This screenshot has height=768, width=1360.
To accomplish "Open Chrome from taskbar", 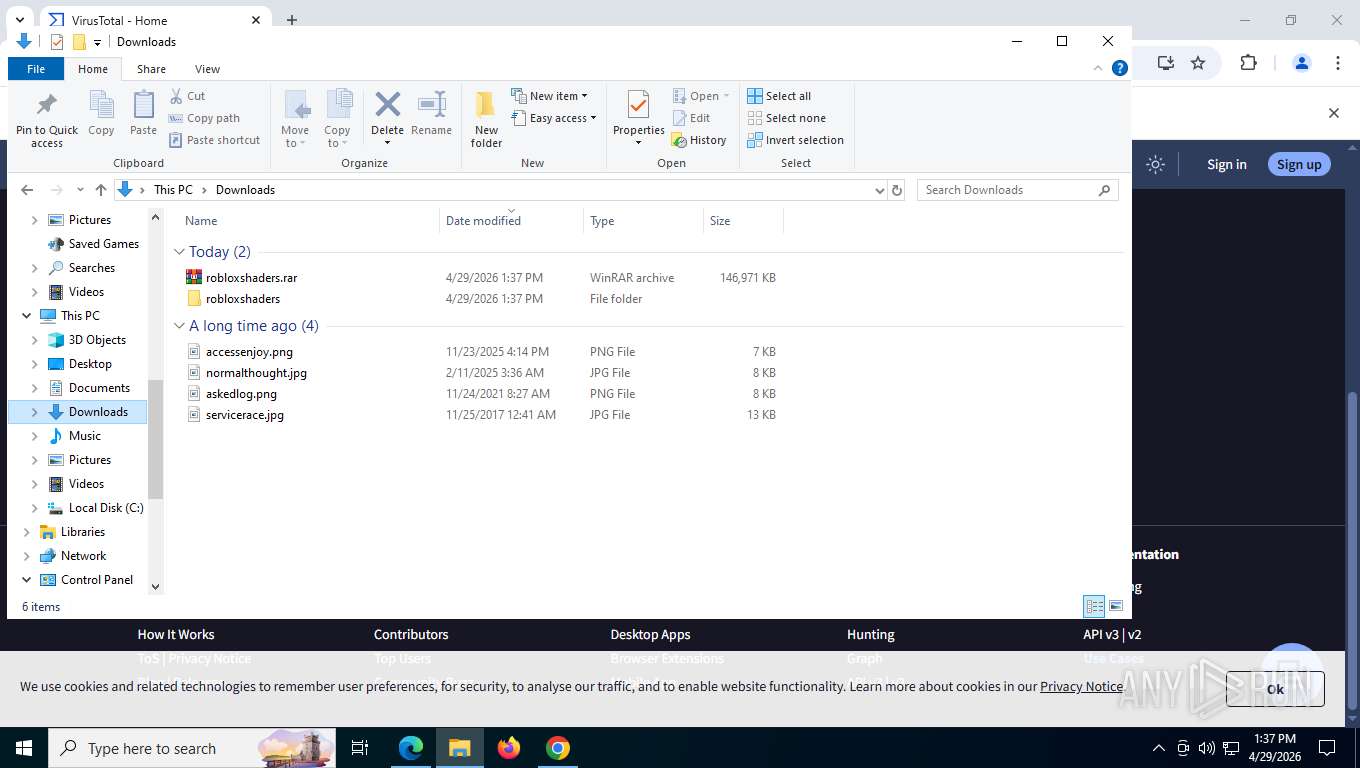I will [x=558, y=748].
